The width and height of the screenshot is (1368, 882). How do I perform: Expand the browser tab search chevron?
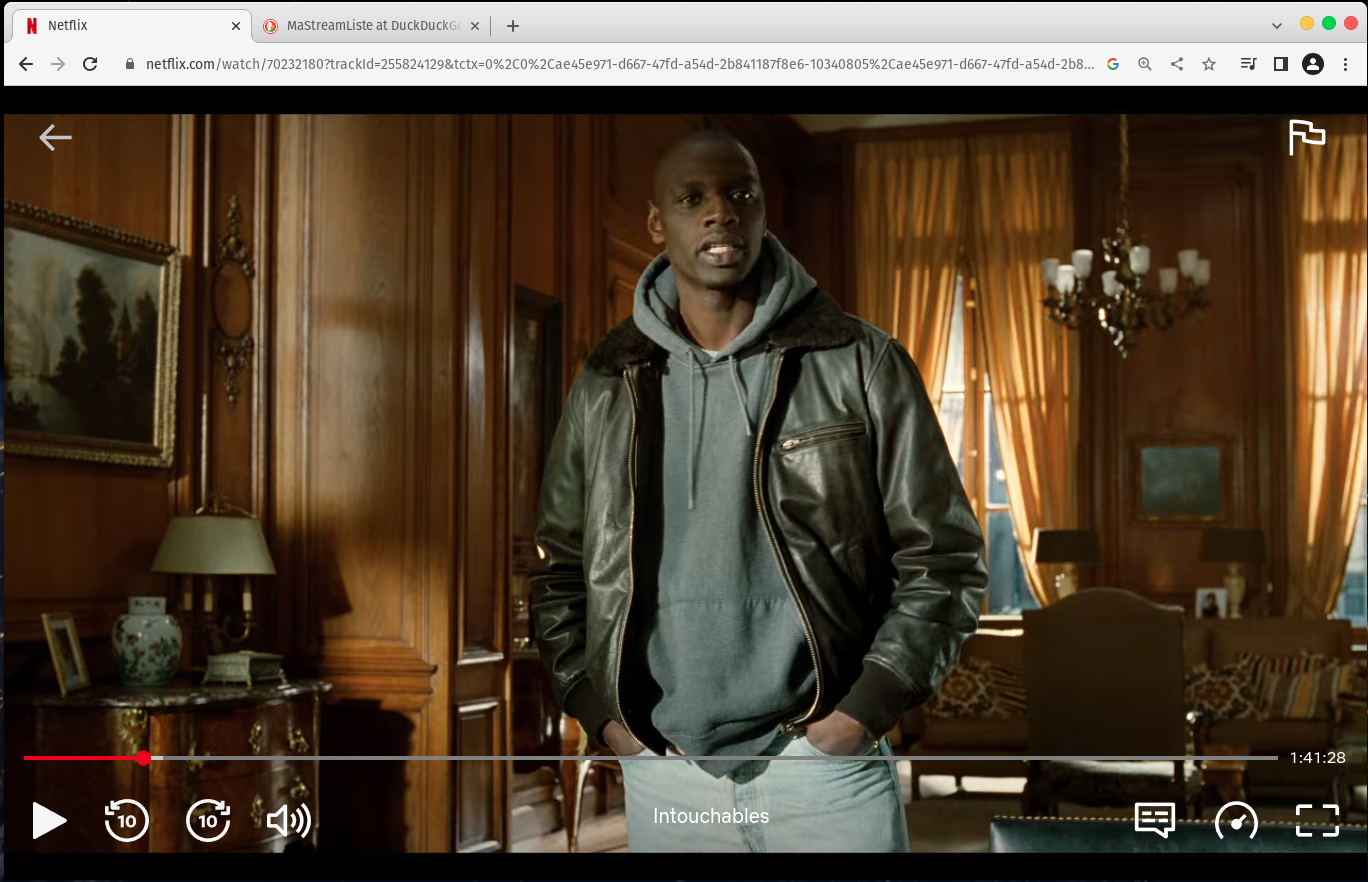(x=1278, y=25)
